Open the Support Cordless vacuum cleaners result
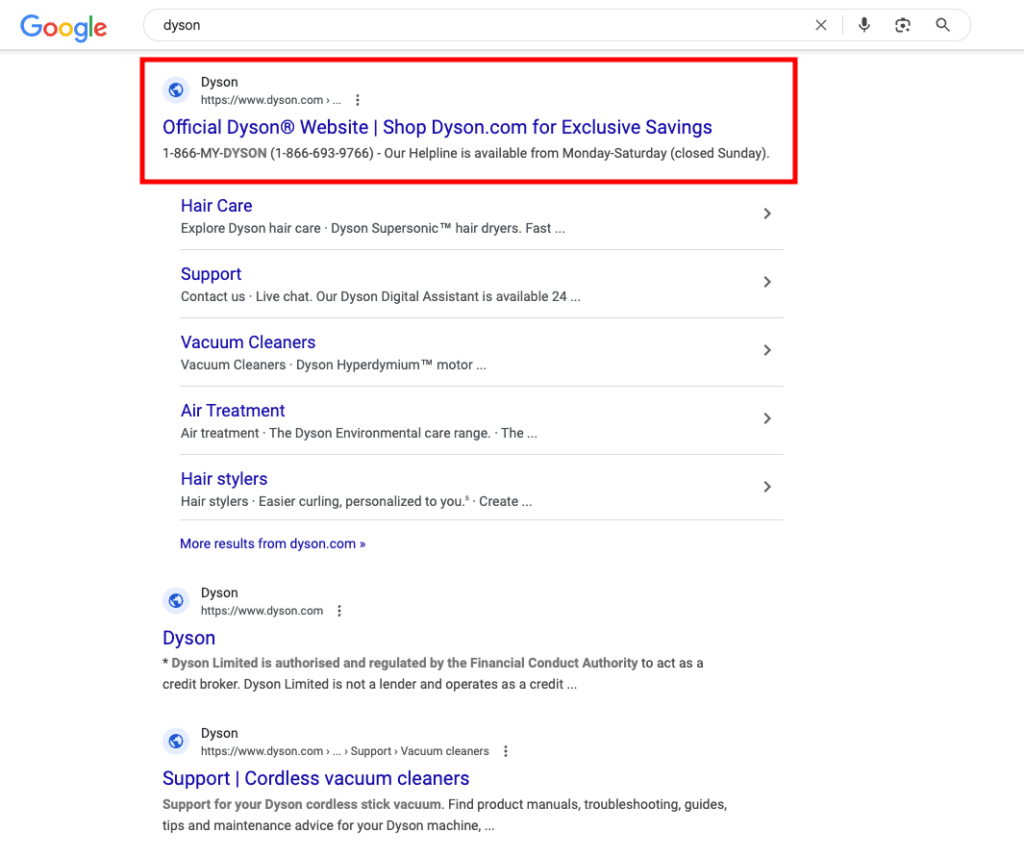 (315, 778)
